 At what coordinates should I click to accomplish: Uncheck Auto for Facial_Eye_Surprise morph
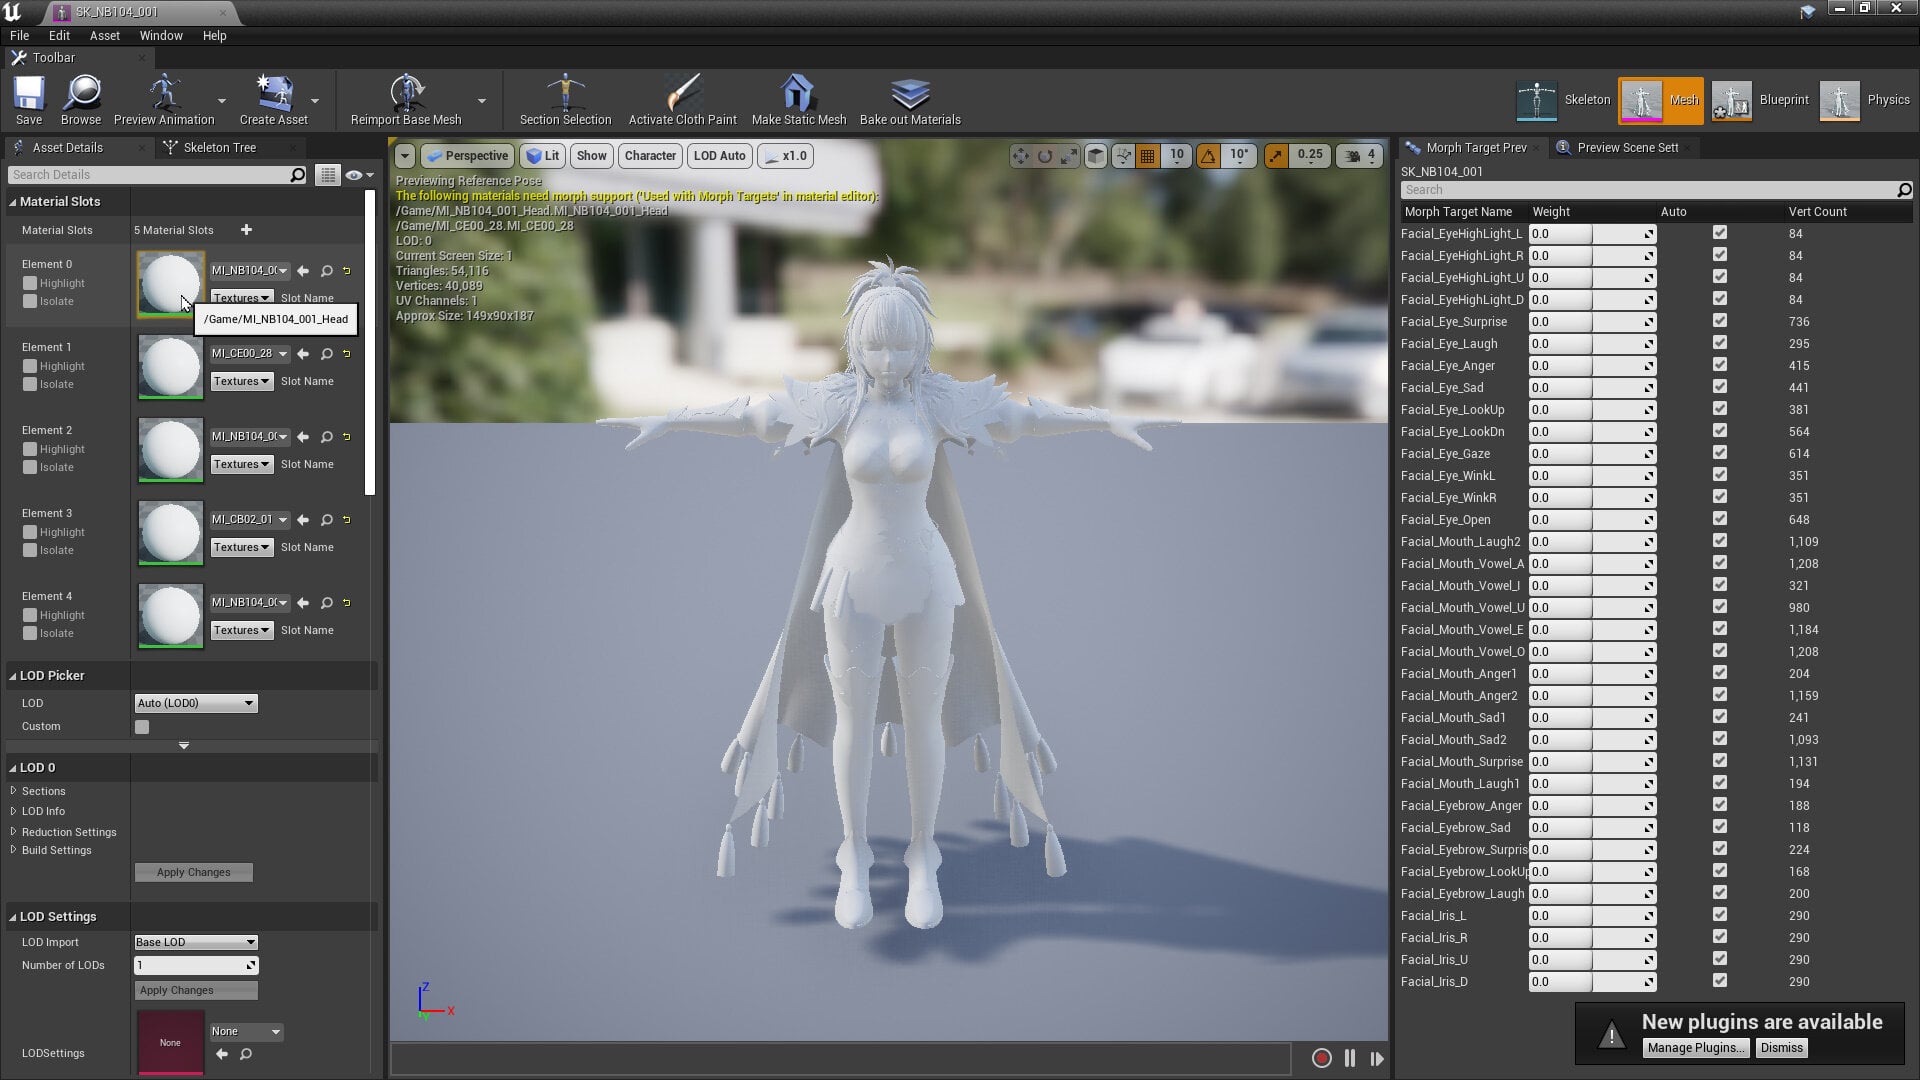tap(1720, 321)
